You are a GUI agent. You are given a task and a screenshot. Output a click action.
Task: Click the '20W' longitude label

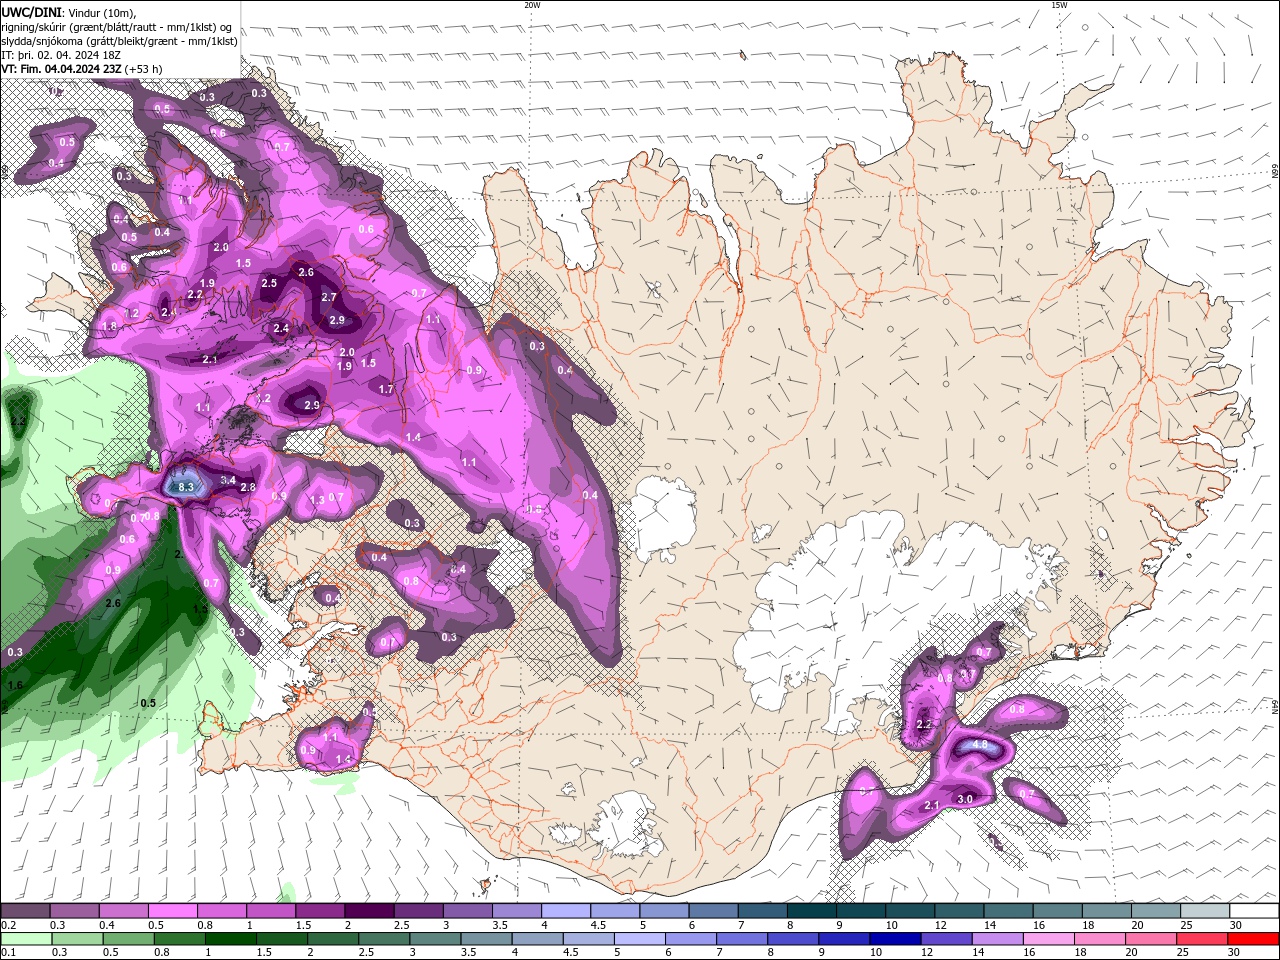(532, 5)
